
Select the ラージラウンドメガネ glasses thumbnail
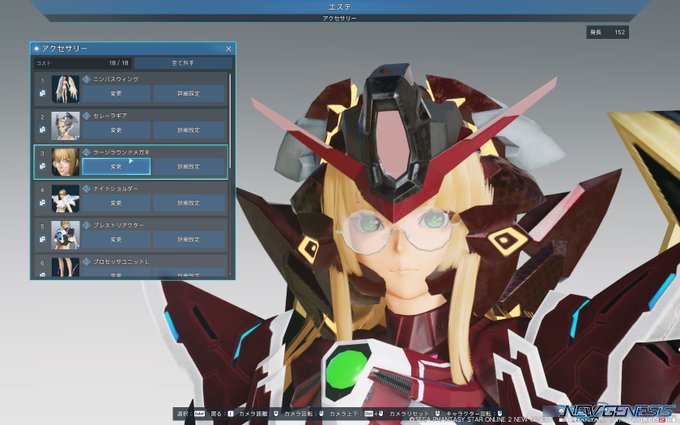click(65, 162)
